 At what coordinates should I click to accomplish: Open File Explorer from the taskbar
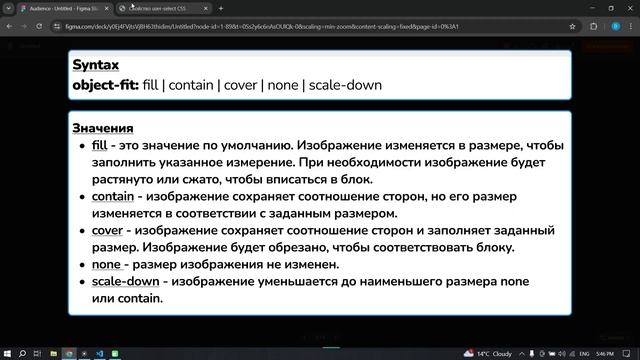[53, 353]
